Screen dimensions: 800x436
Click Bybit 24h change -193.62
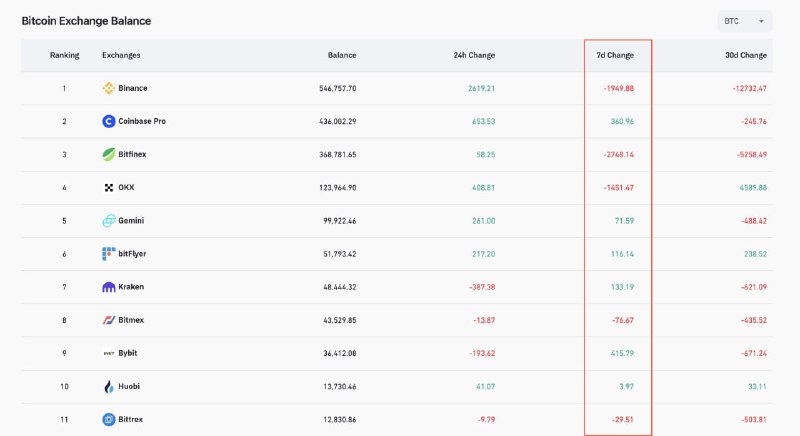[x=482, y=353]
